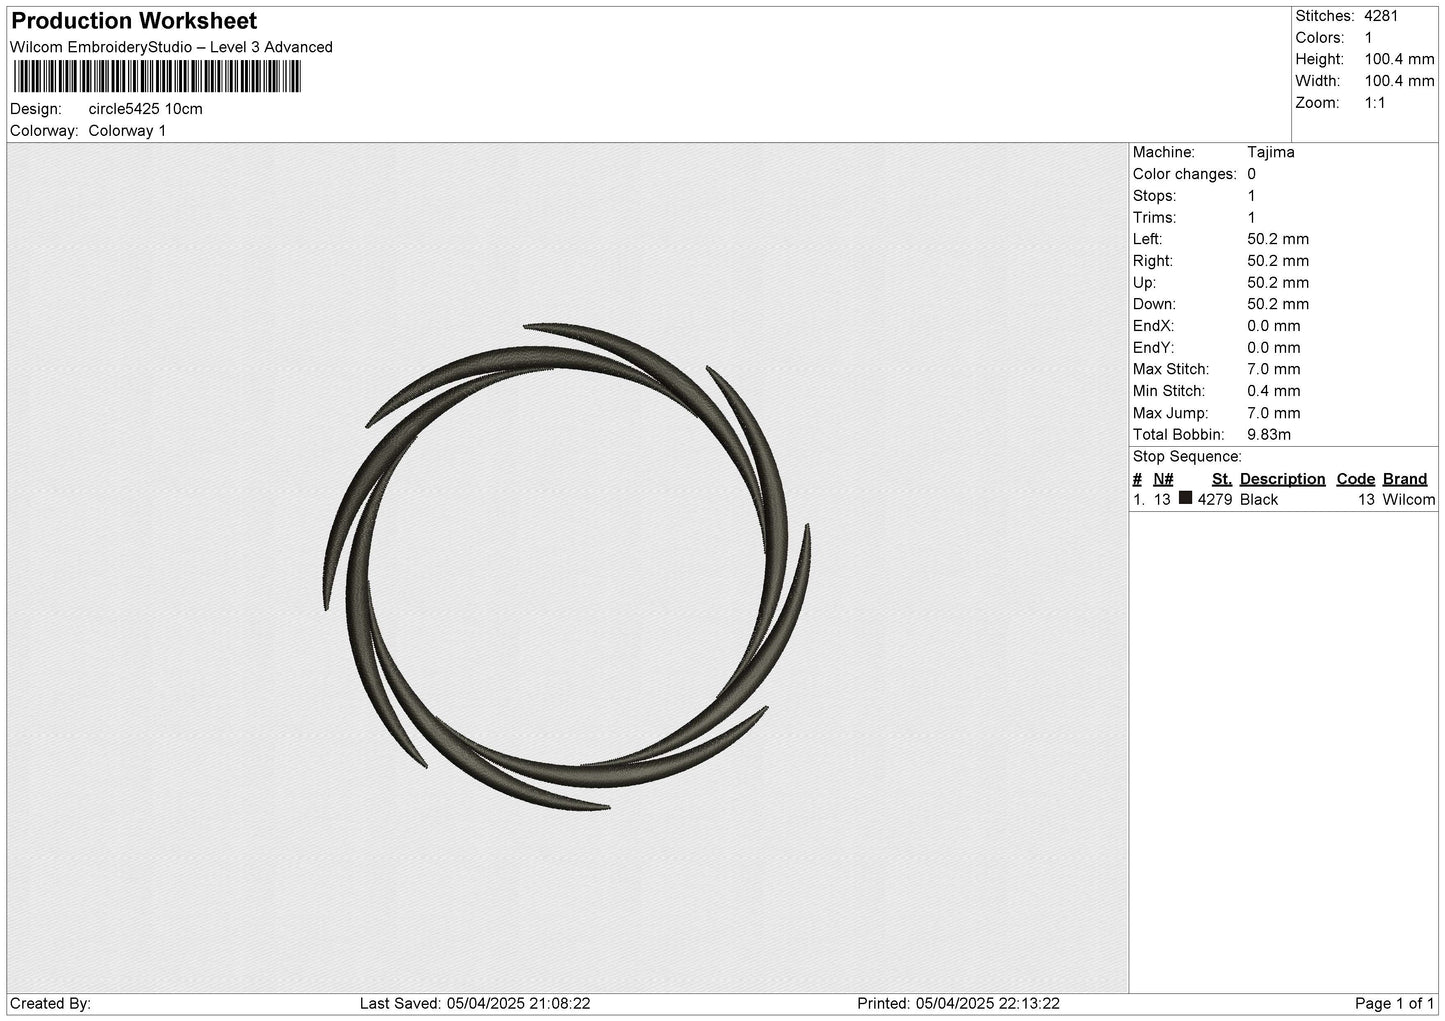Click the Wilcom brand cell
Viewport: 1445px width, 1021px height.
(x=1409, y=500)
